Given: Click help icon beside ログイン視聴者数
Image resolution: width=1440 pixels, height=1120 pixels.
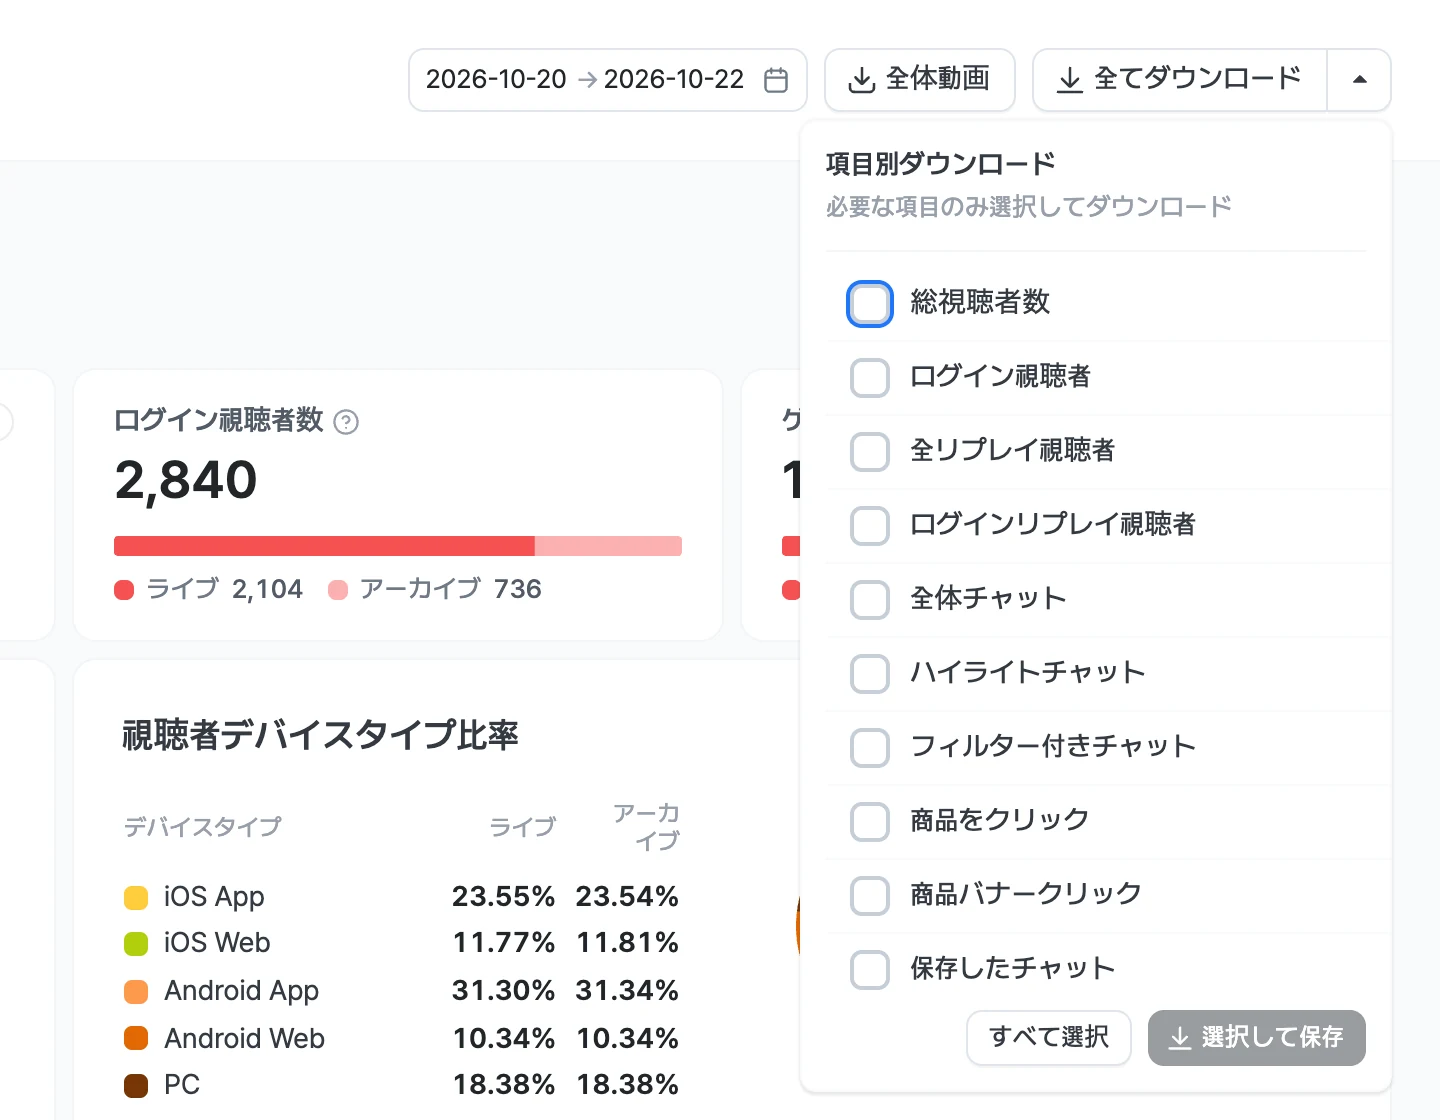Looking at the screenshot, I should pos(346,422).
